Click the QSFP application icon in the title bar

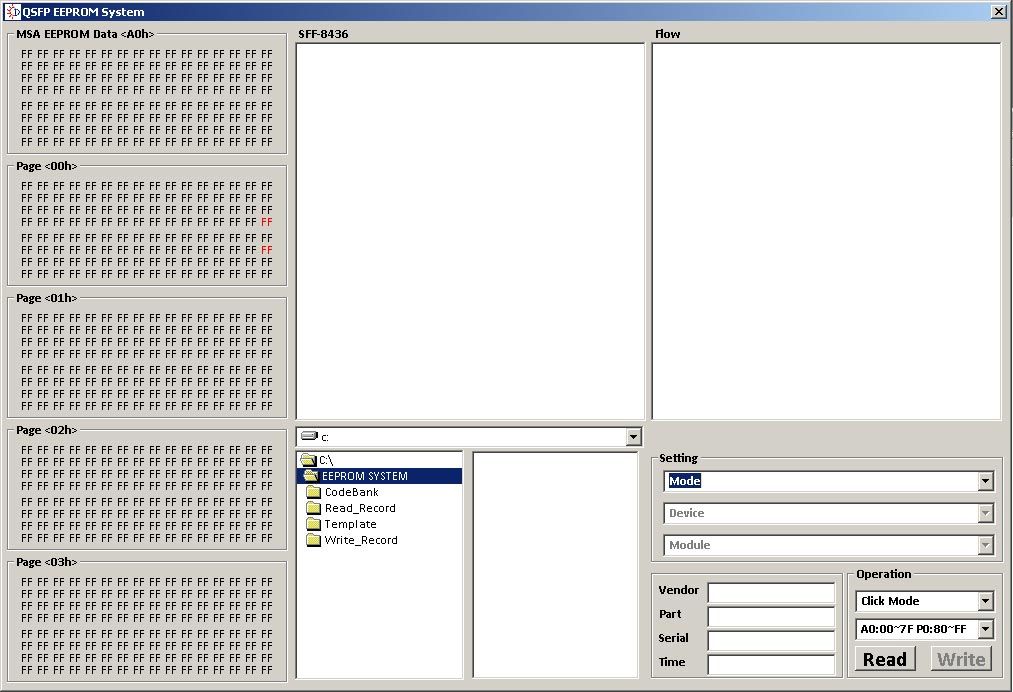coord(11,11)
